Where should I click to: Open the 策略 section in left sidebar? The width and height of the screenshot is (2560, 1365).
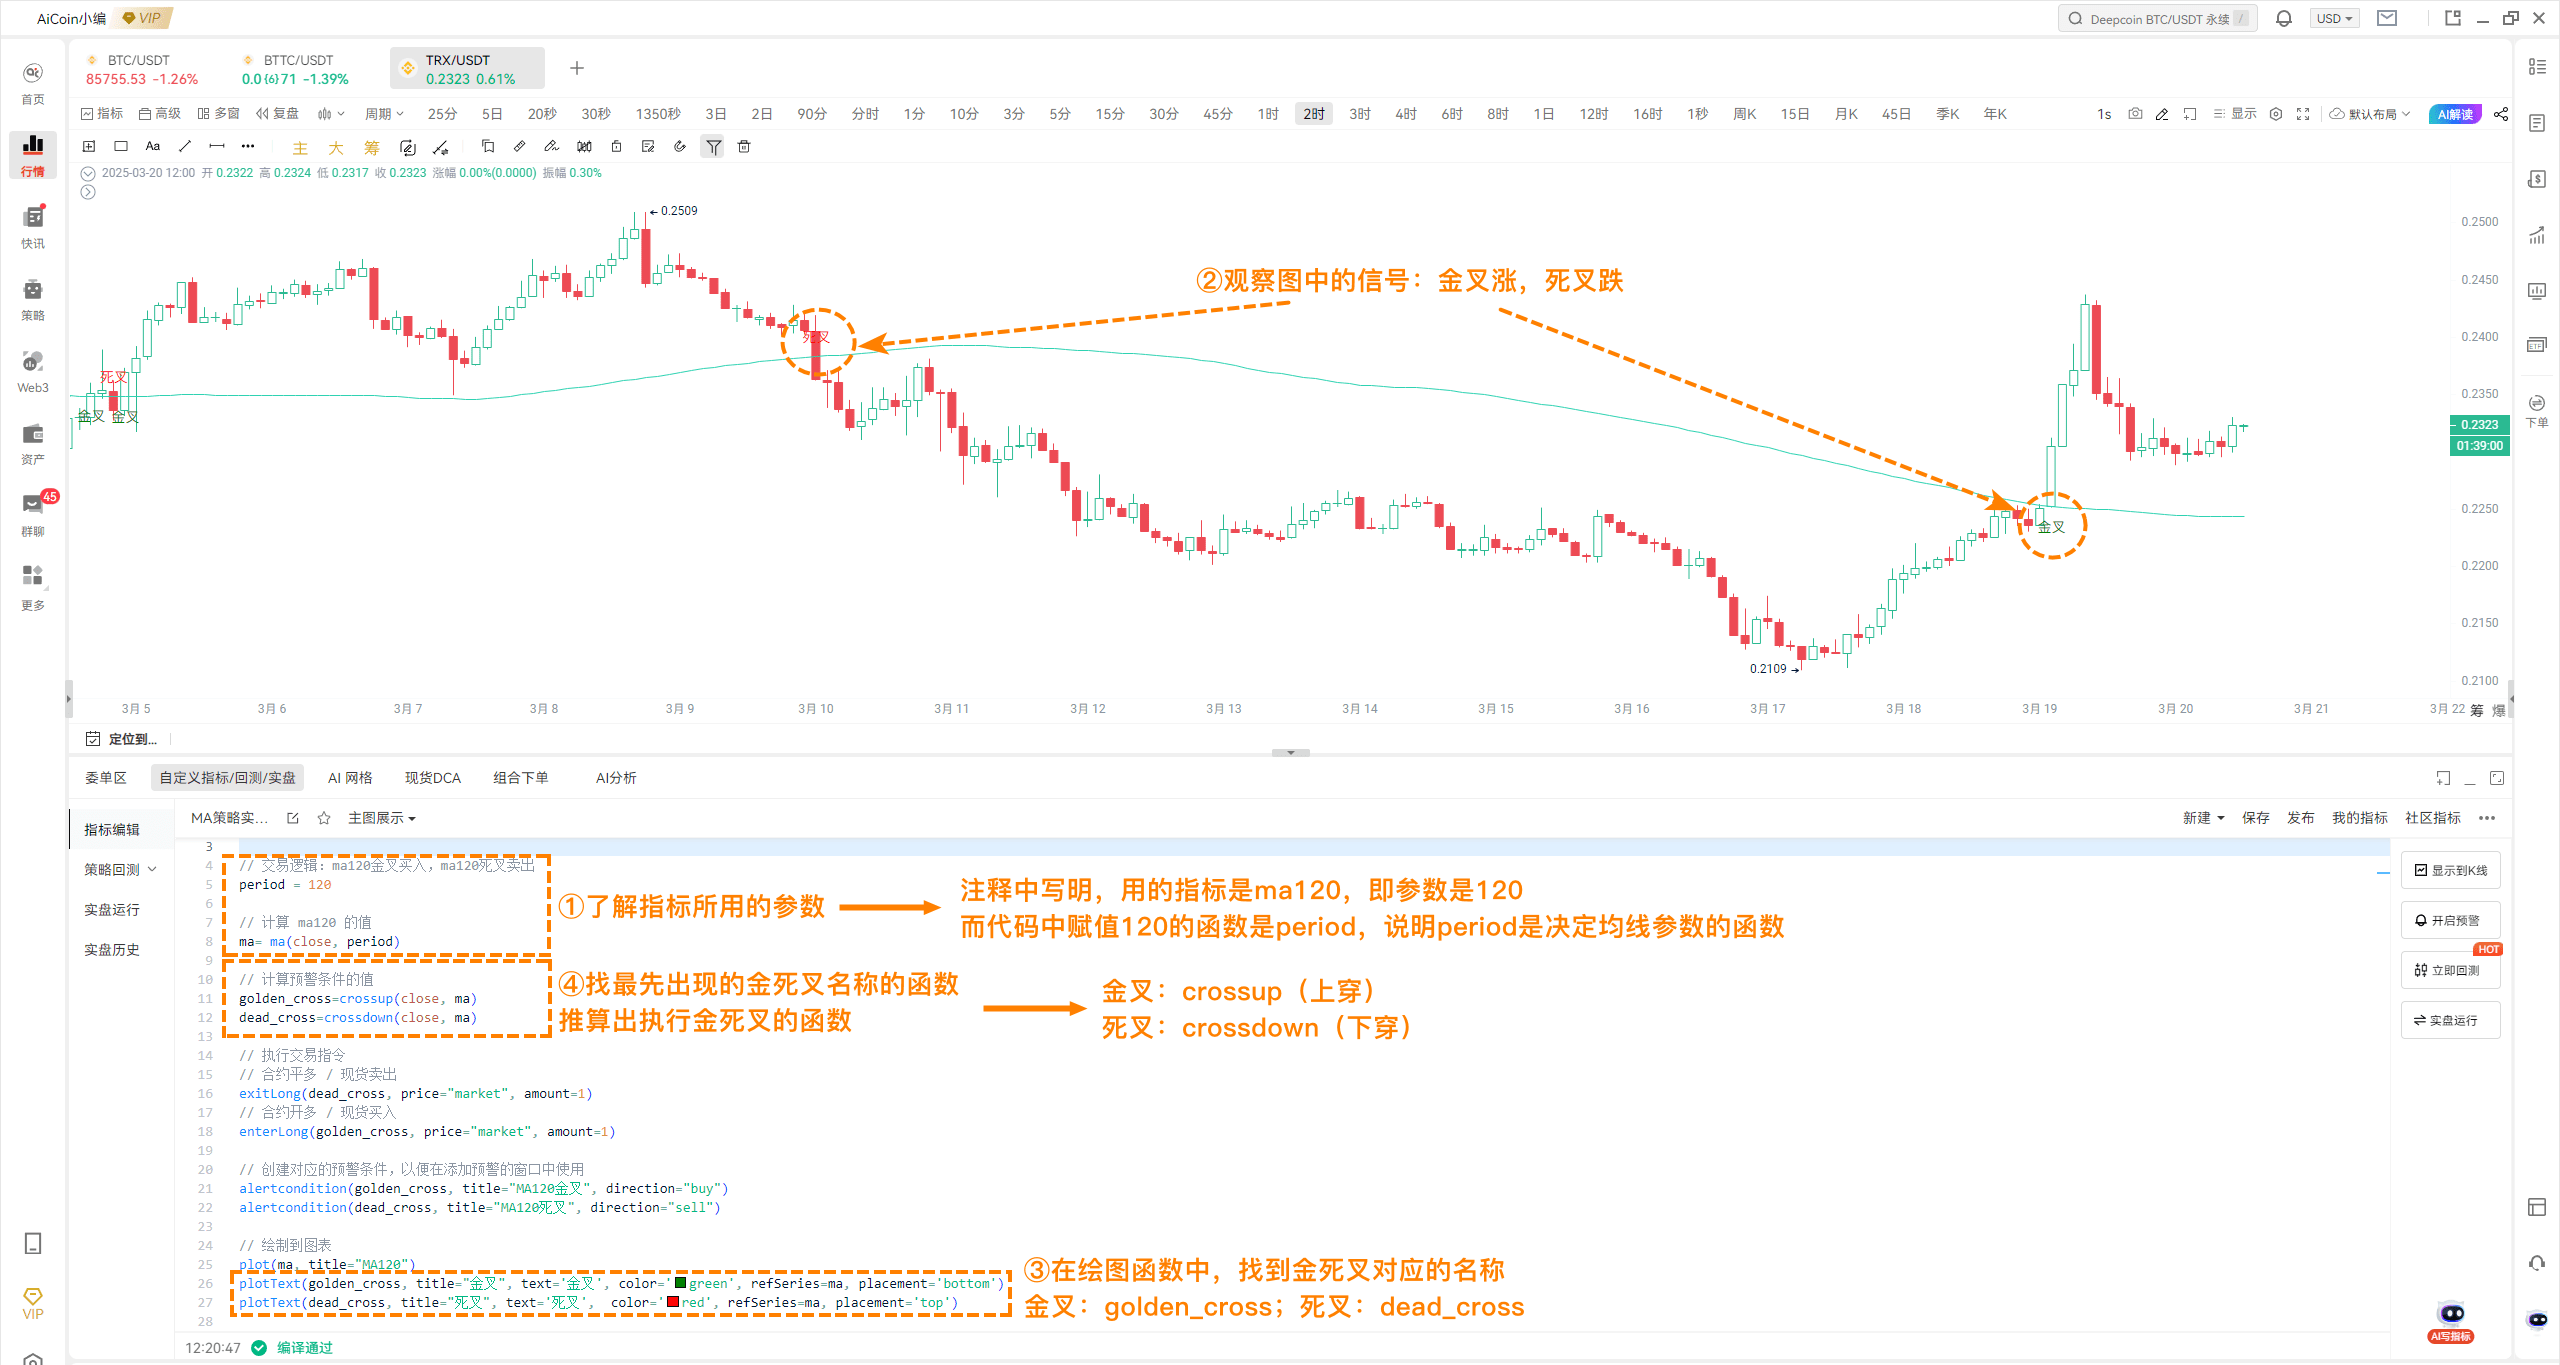33,295
